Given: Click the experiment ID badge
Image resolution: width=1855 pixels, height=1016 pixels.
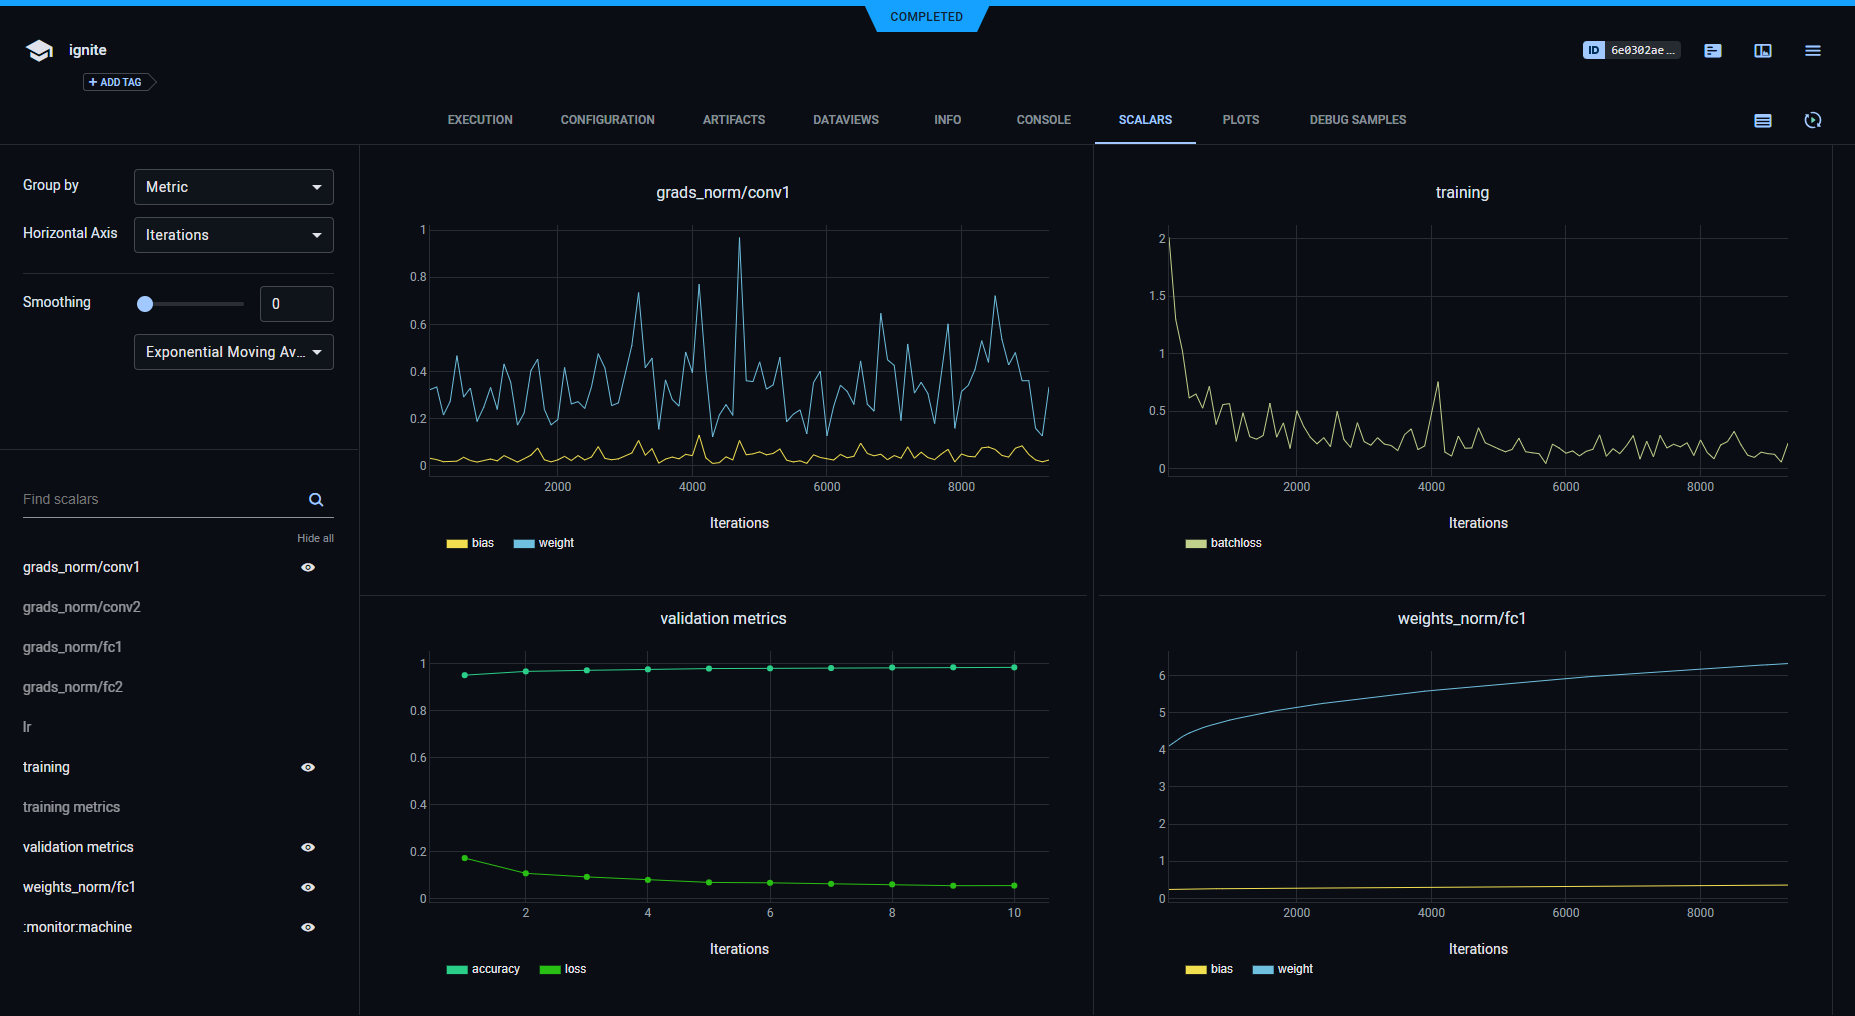Looking at the screenshot, I should click(x=1630, y=50).
